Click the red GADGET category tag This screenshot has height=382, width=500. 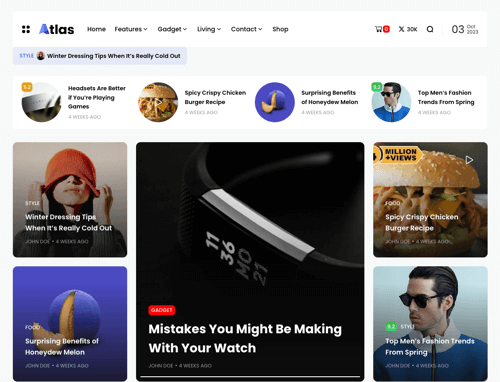point(162,310)
